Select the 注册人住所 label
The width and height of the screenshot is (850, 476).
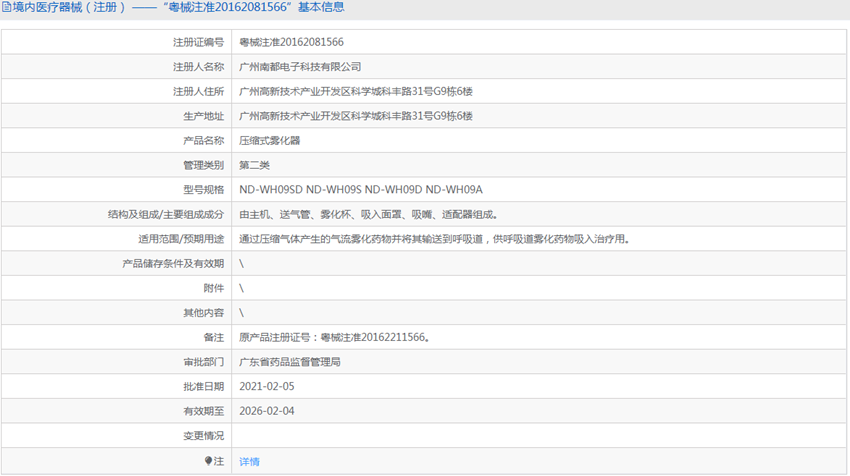[198, 91]
